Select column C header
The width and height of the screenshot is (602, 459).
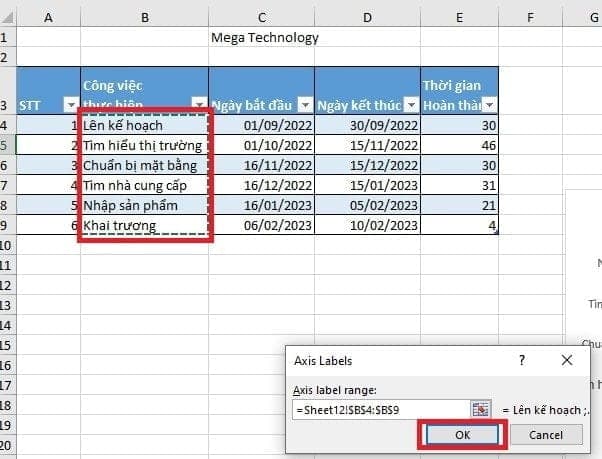261,18
